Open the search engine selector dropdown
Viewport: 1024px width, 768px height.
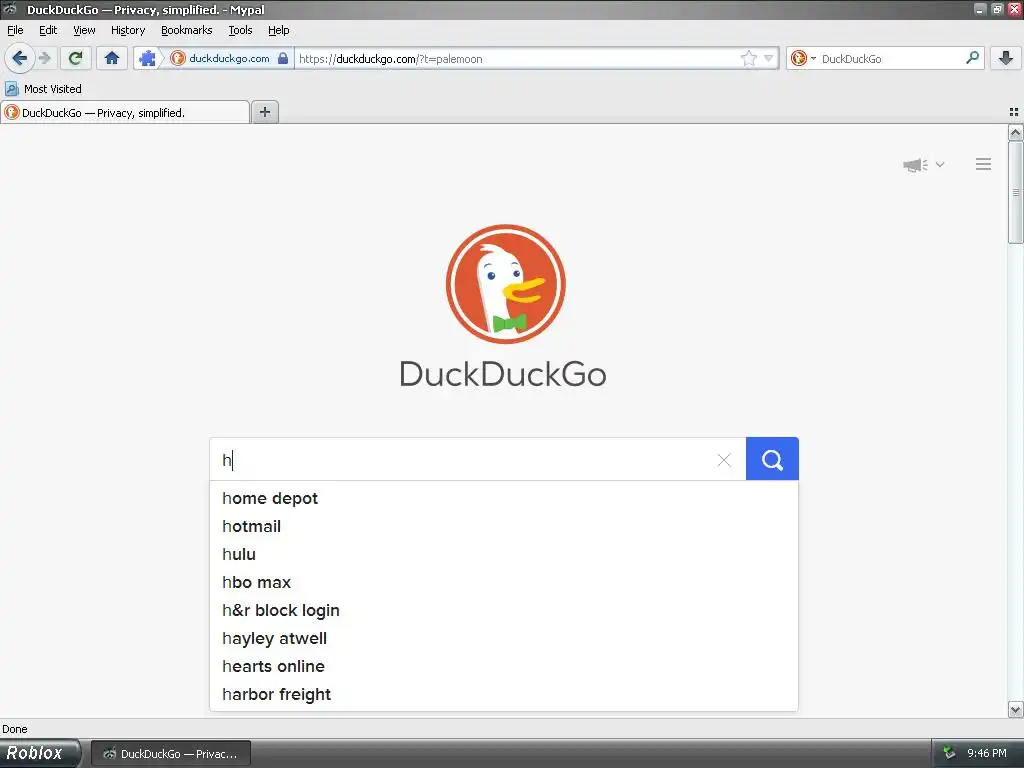[803, 58]
